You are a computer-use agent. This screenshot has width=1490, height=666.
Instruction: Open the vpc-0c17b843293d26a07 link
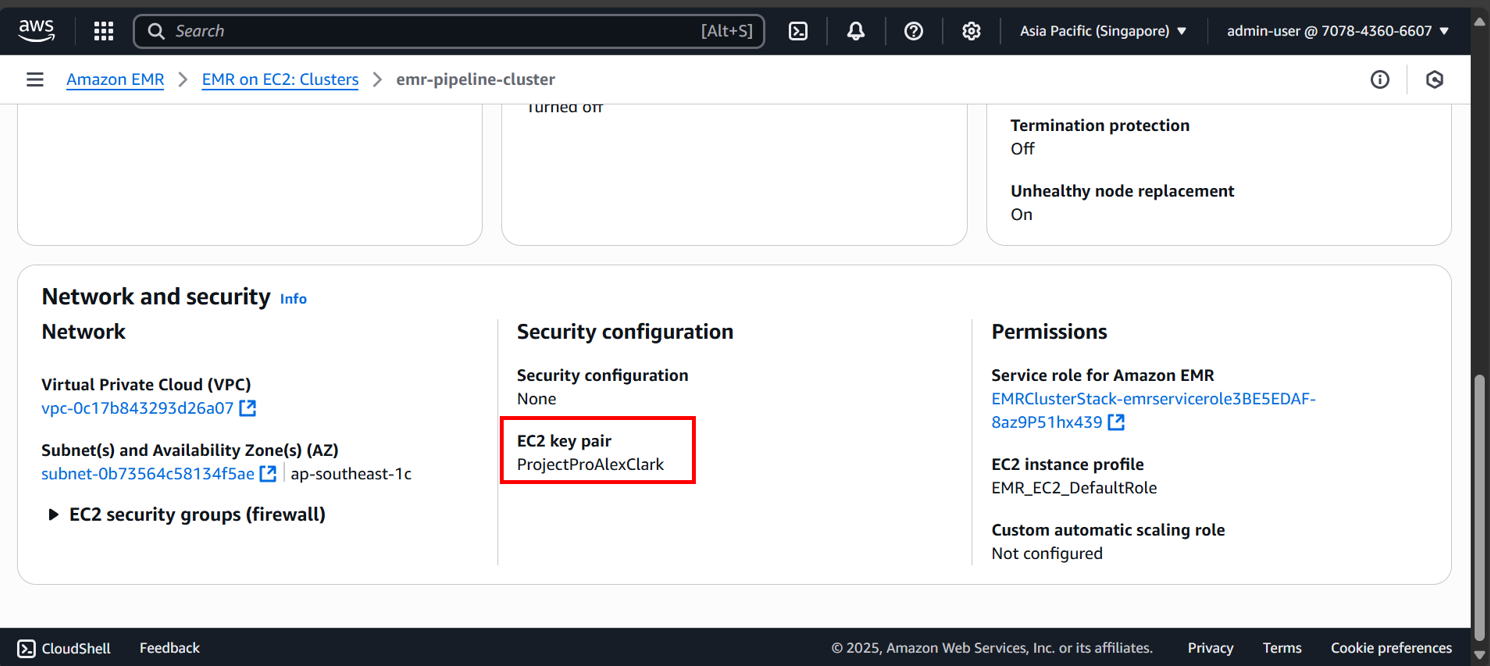point(137,408)
